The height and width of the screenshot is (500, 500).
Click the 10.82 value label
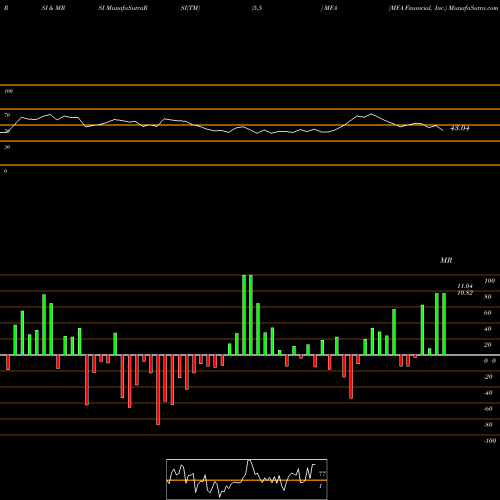(x=465, y=293)
